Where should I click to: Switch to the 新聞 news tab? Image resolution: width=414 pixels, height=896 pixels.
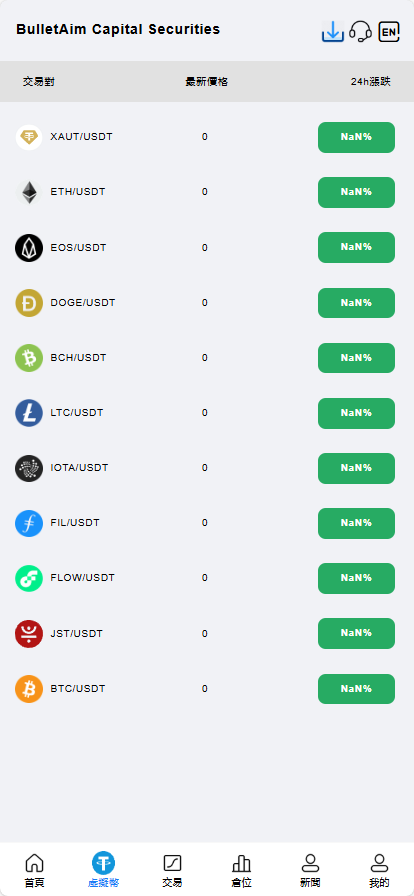(x=310, y=870)
